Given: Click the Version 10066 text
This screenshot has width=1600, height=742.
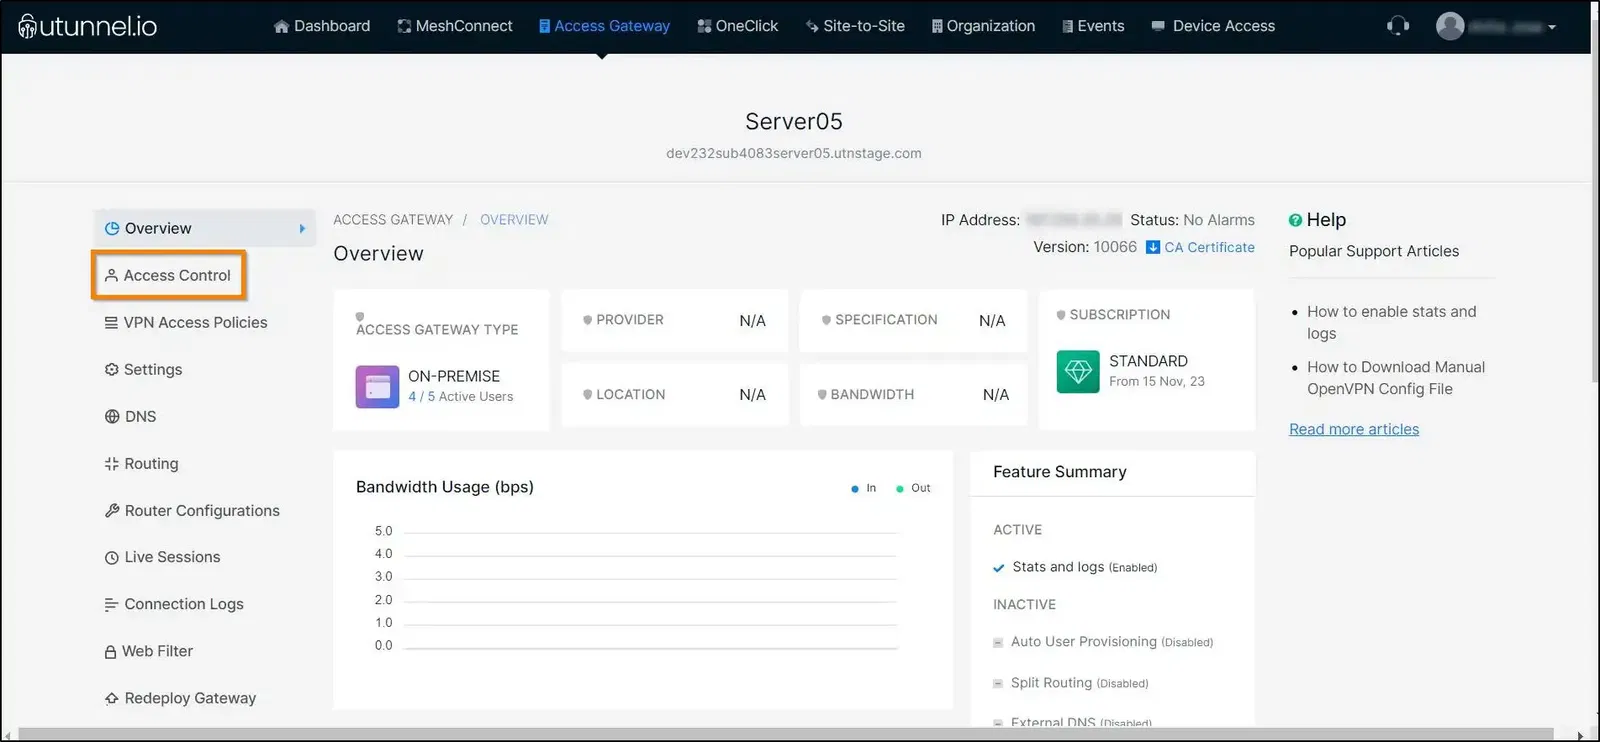Looking at the screenshot, I should point(1085,247).
